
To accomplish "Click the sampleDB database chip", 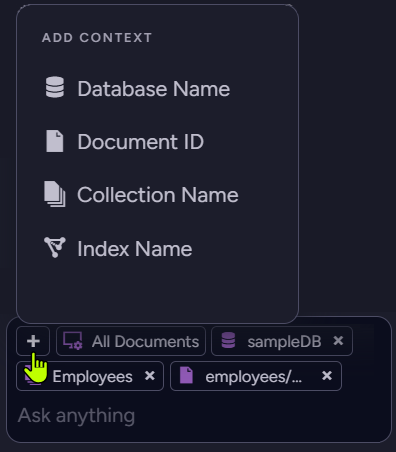I will point(282,341).
